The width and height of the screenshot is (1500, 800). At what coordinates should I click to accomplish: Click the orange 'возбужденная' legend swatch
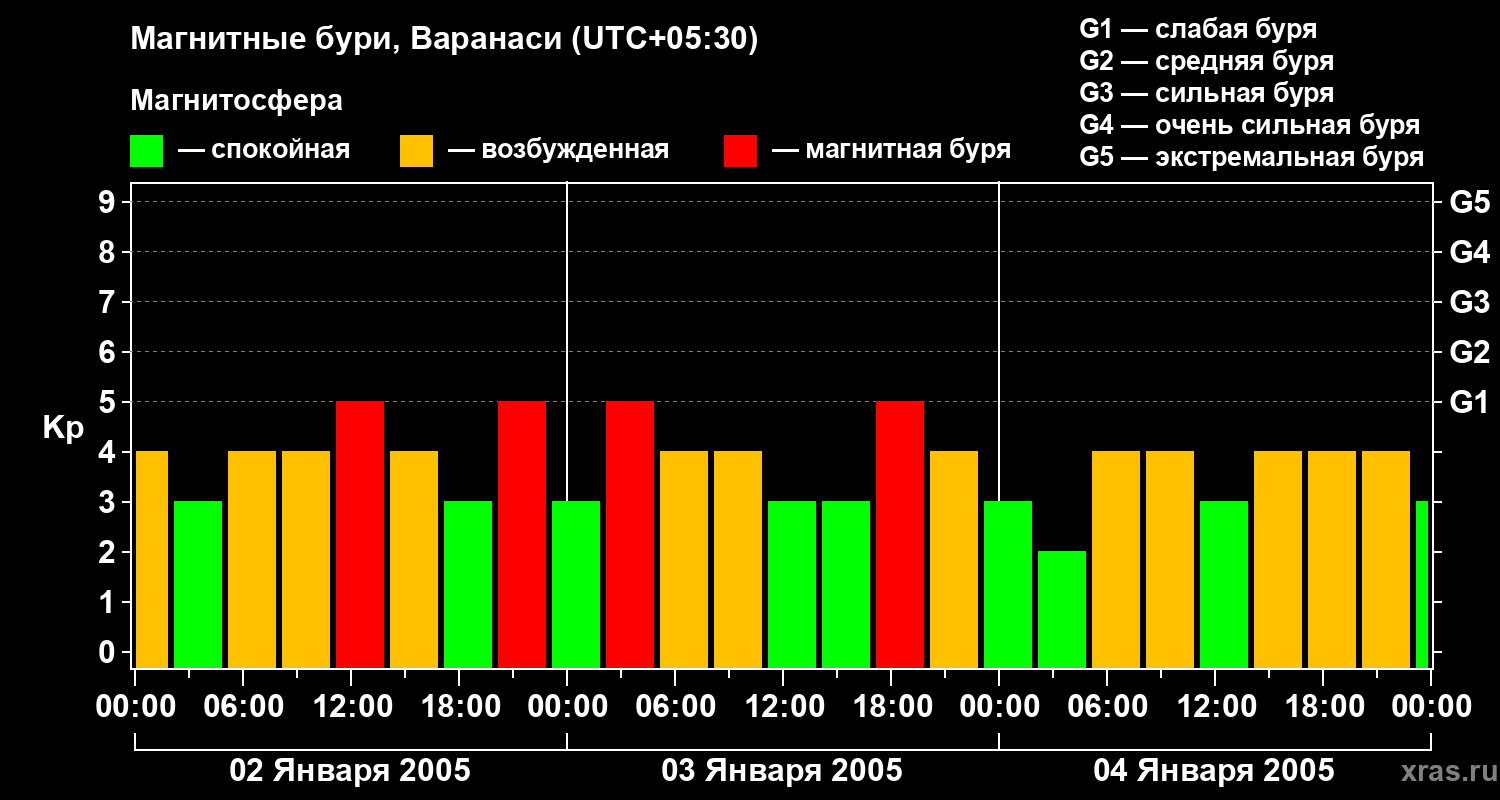pos(416,150)
